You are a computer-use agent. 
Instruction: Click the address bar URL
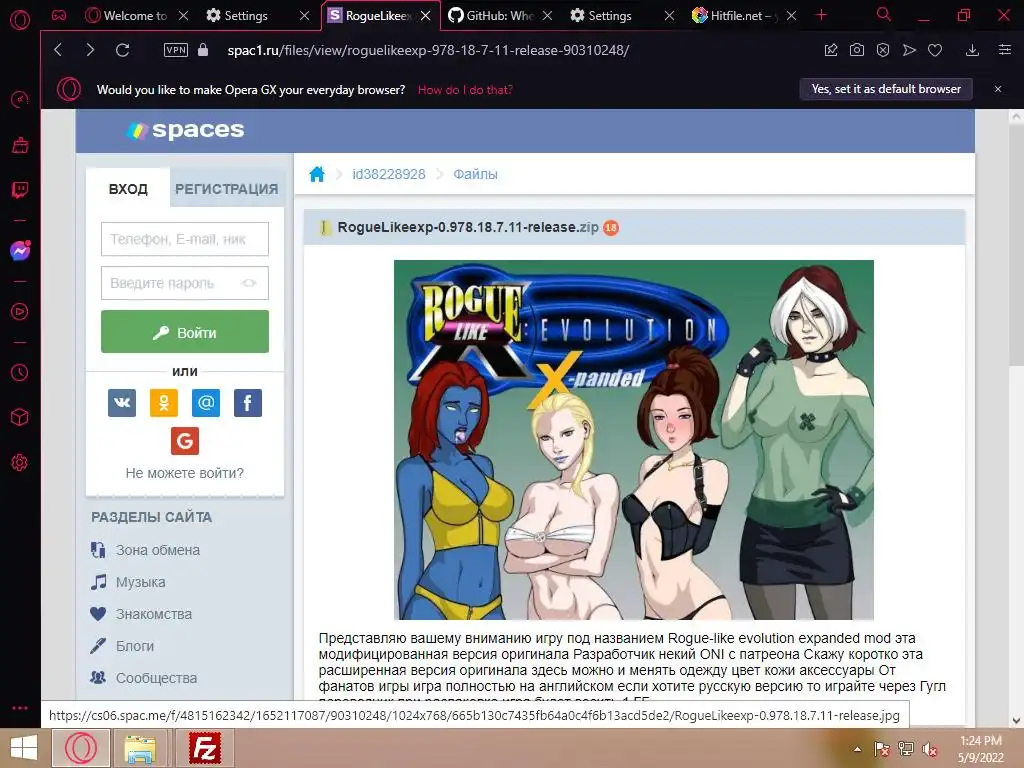pyautogui.click(x=428, y=50)
